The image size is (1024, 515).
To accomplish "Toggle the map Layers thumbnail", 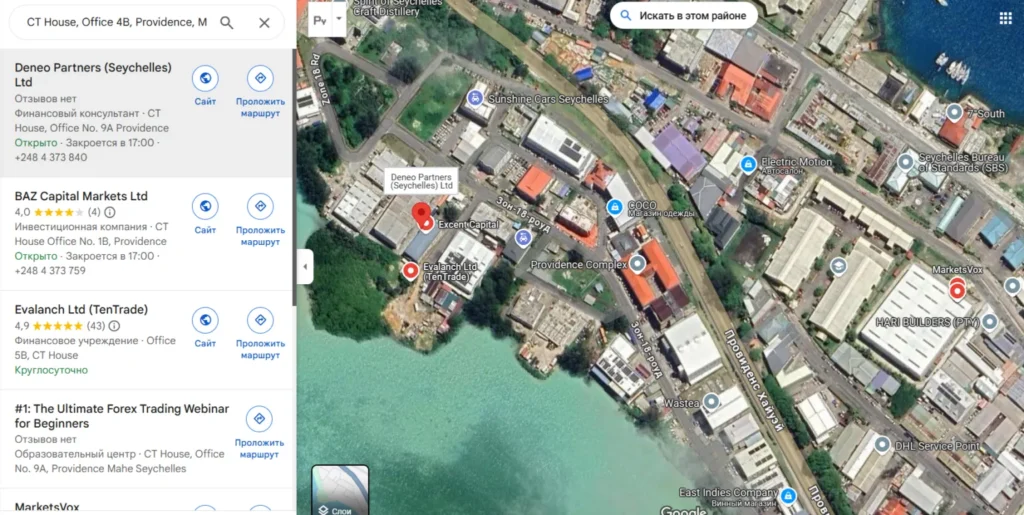I will click(x=340, y=489).
